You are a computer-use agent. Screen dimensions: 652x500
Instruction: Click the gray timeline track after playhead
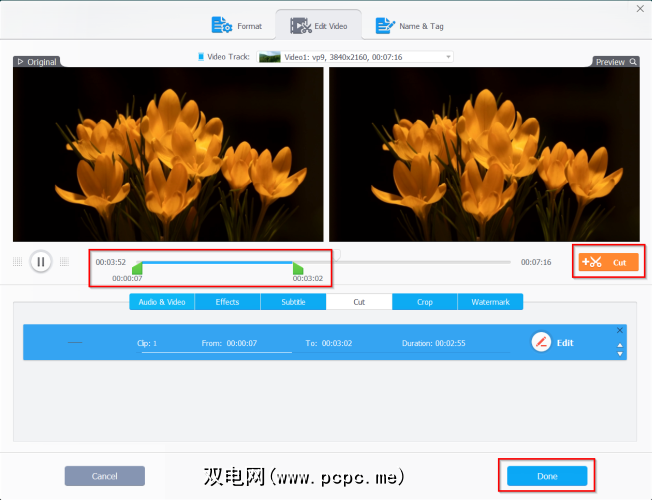point(425,262)
